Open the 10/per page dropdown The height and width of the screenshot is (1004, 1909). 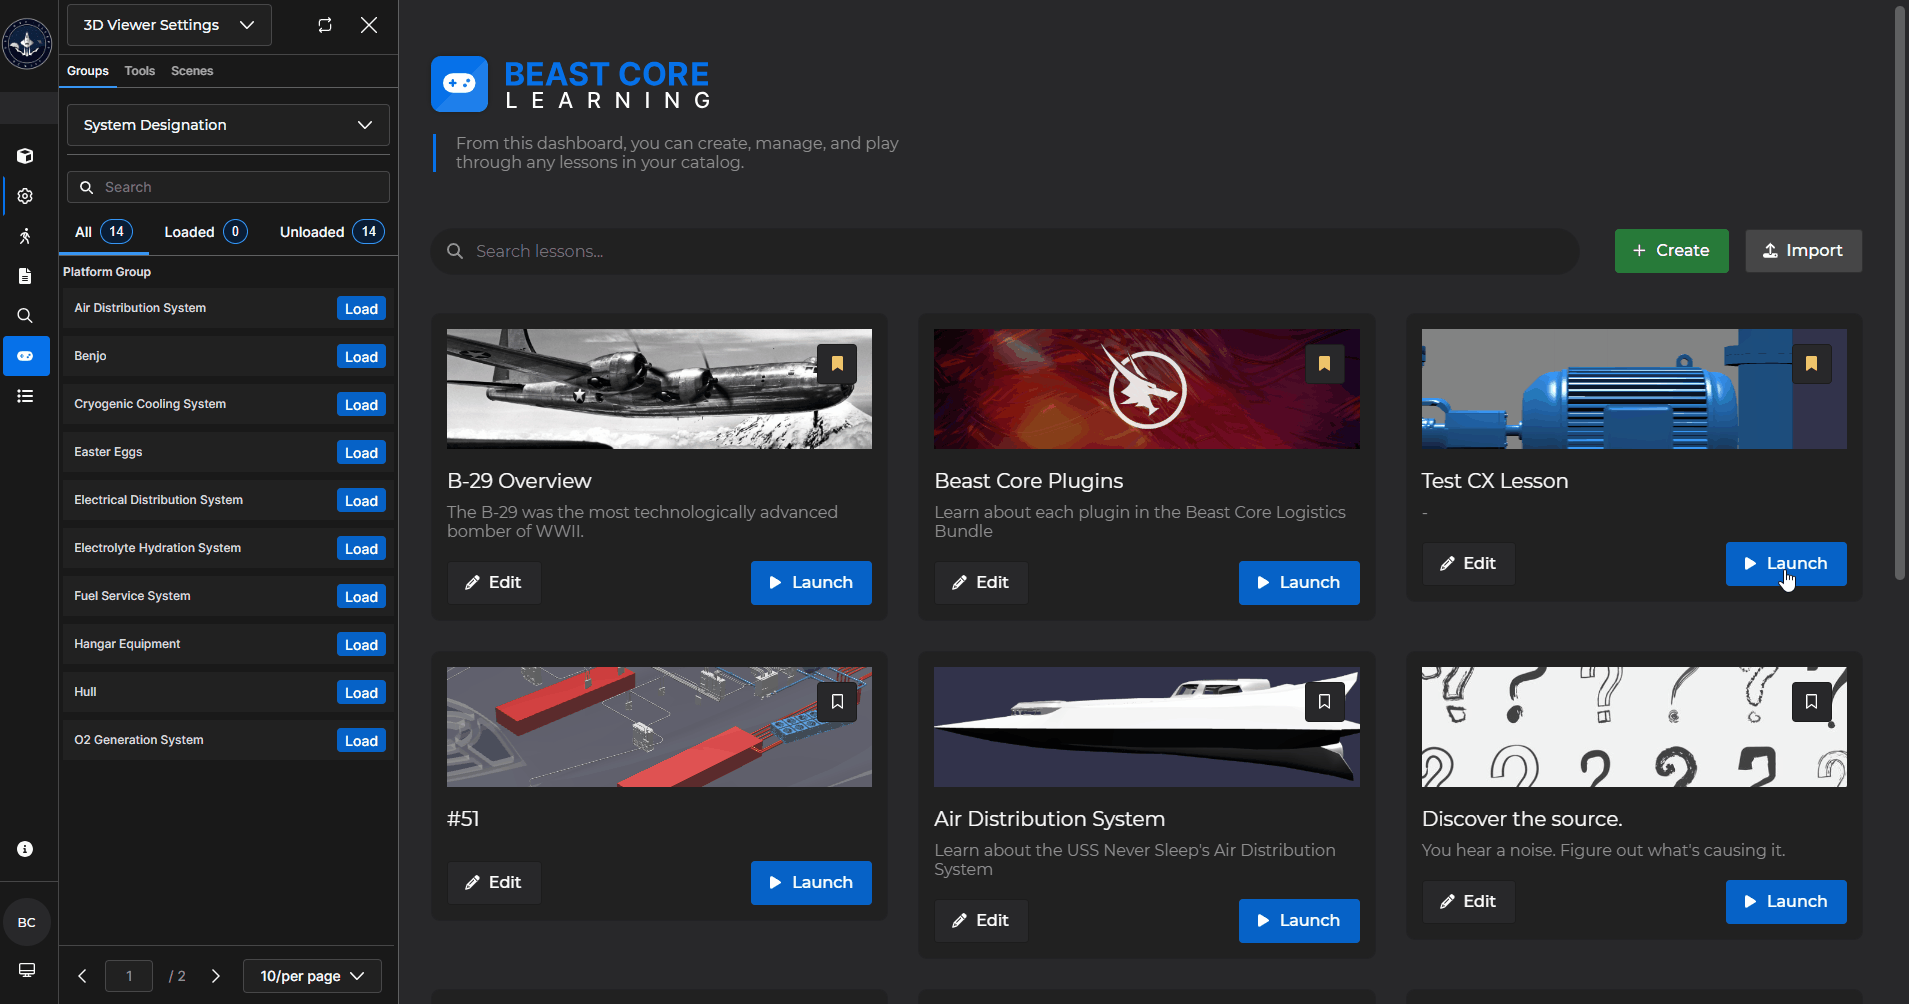tap(312, 976)
